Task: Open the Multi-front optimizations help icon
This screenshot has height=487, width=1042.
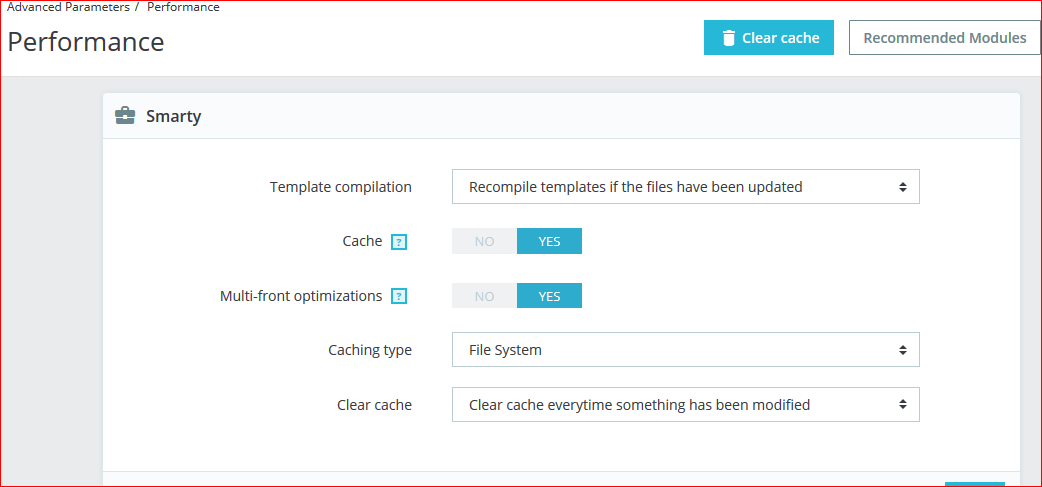Action: tap(399, 297)
